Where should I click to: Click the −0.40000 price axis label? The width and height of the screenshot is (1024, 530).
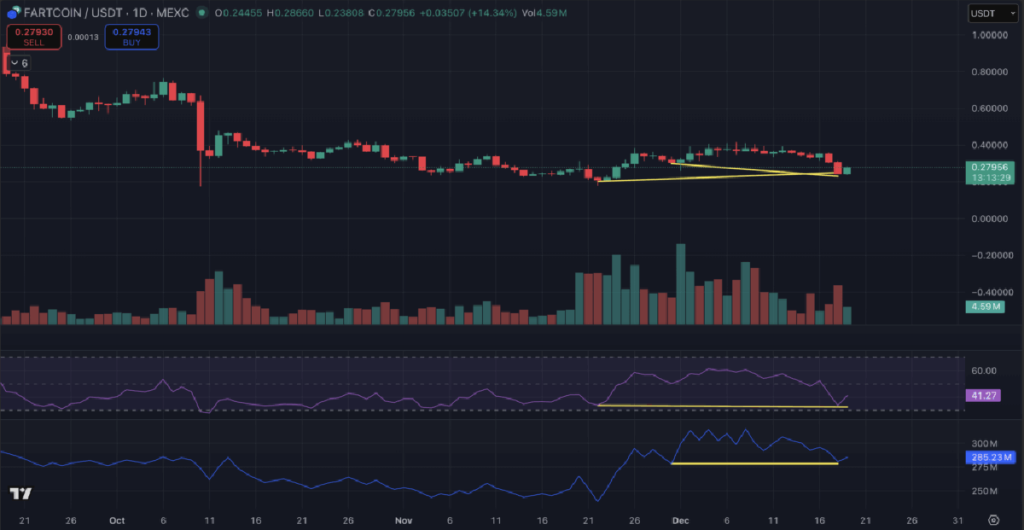pyautogui.click(x=993, y=292)
